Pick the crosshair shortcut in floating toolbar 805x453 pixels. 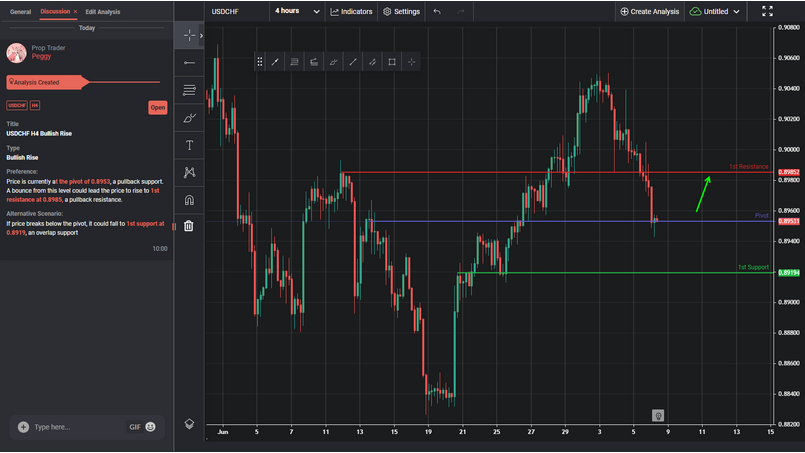[x=411, y=62]
